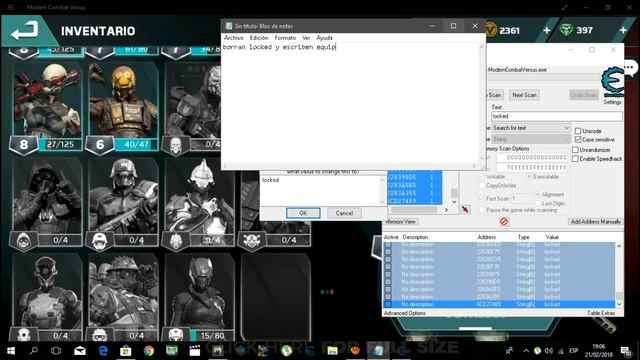Toggle the Fast Scan checkbox
This screenshot has height=360, width=640.
point(482,198)
